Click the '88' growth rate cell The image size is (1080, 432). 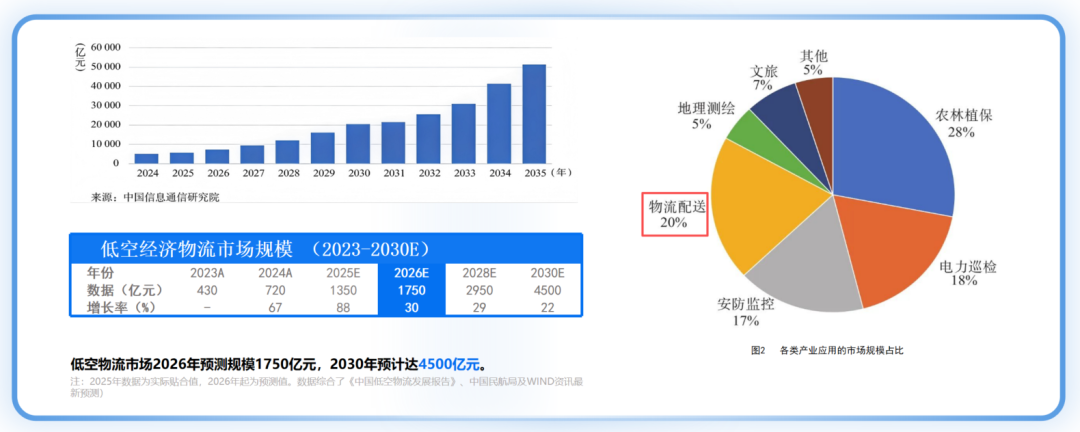point(344,308)
